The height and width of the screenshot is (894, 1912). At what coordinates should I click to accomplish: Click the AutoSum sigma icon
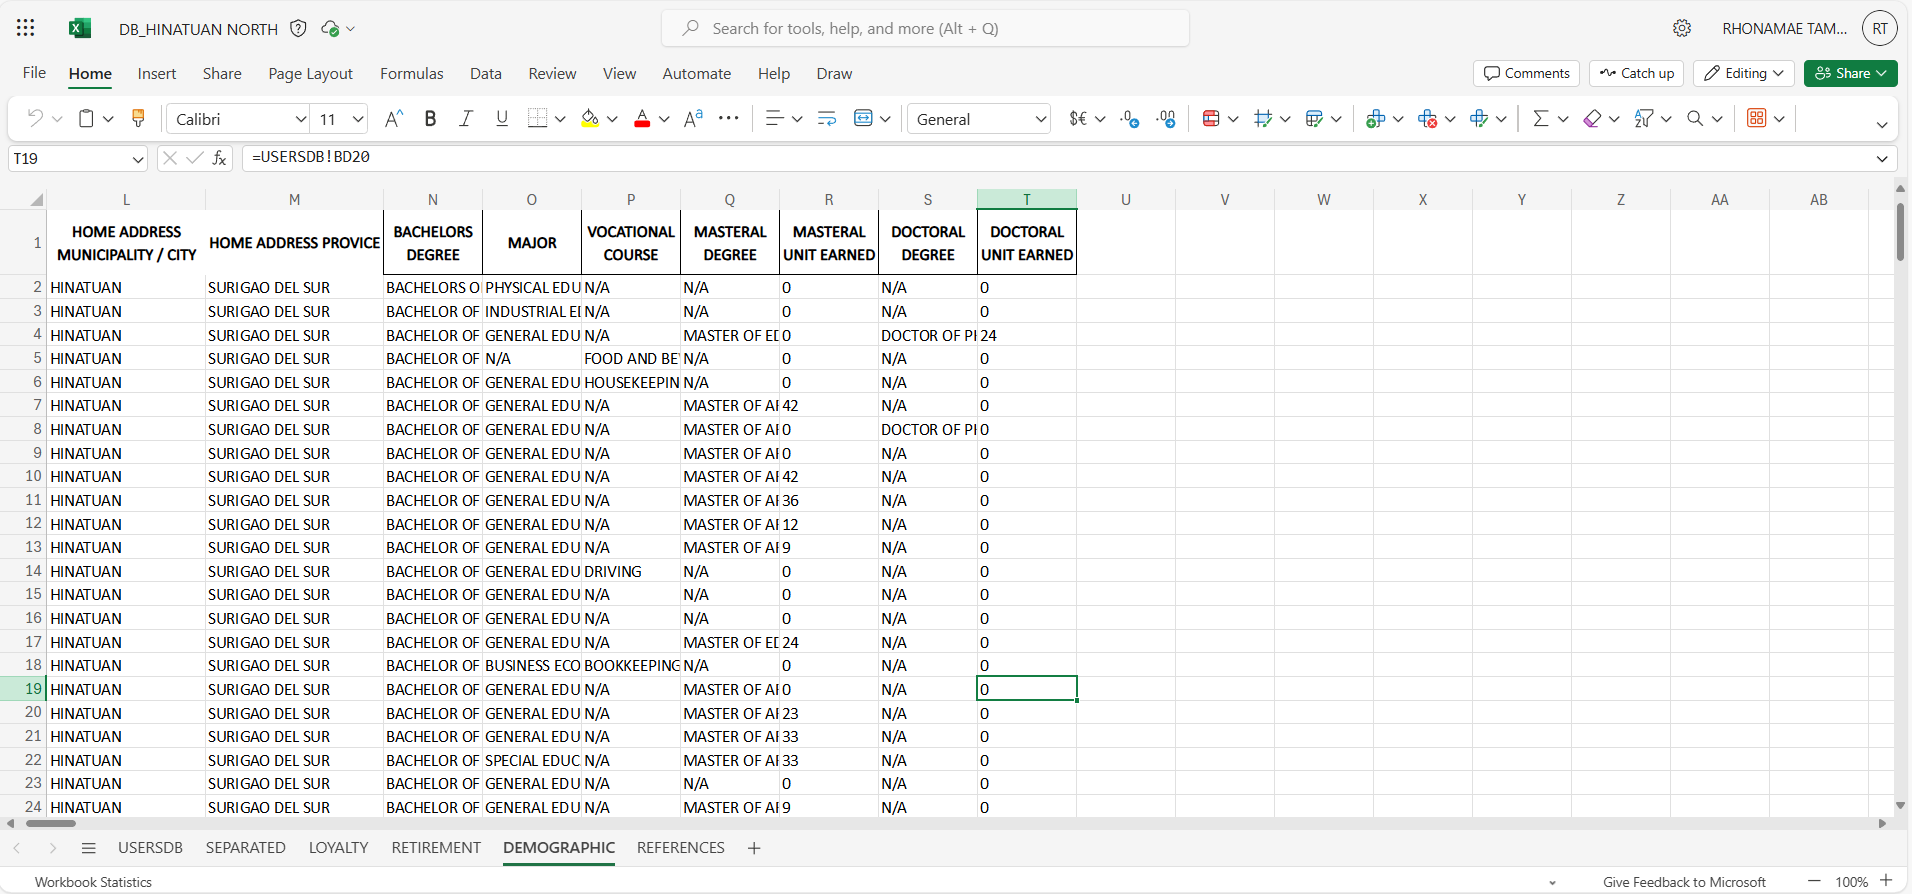(1540, 119)
